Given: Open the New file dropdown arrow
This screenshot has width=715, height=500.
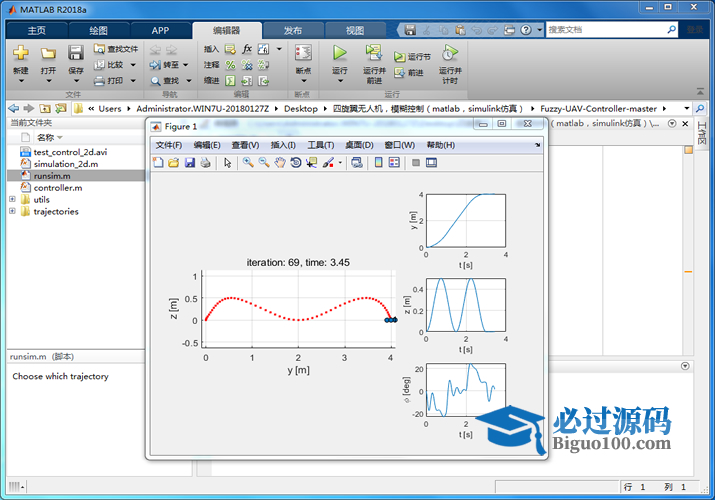Looking at the screenshot, I should (x=21, y=81).
